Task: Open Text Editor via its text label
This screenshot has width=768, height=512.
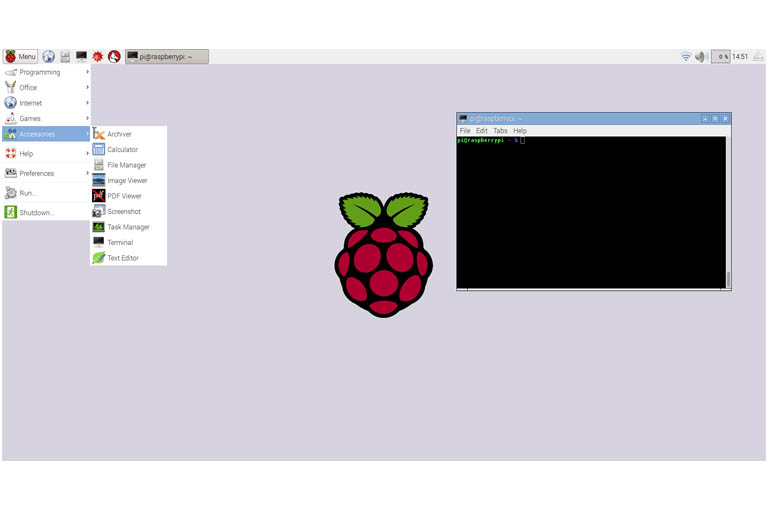Action: [123, 258]
